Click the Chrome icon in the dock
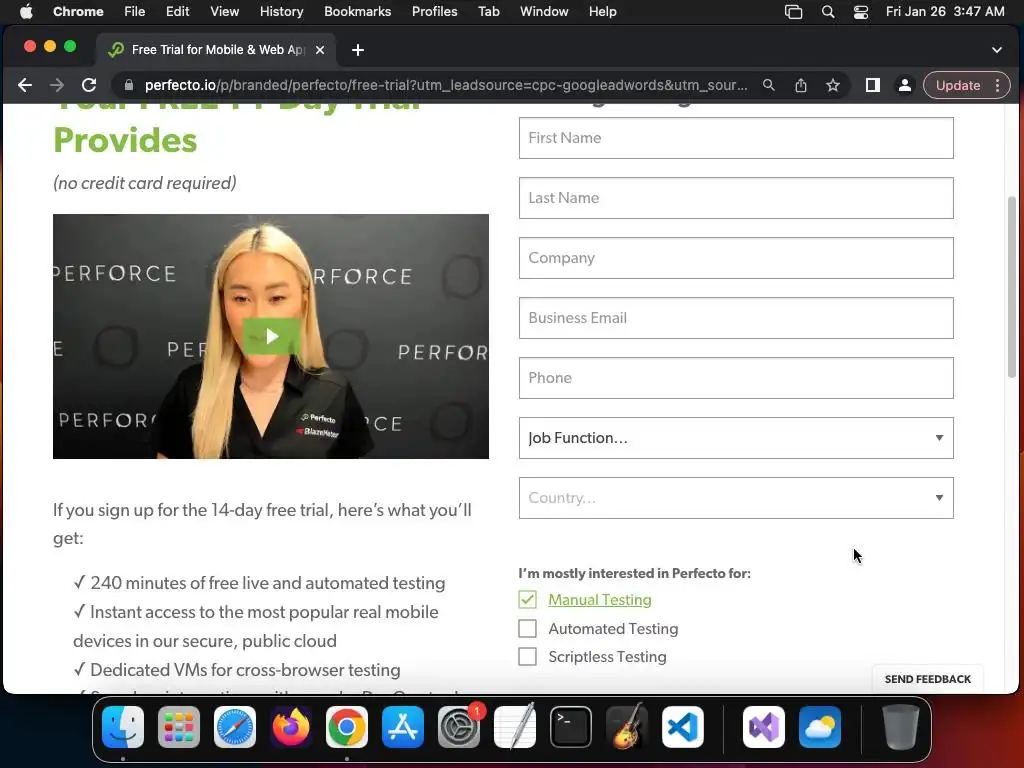This screenshot has height=768, width=1024. click(x=347, y=727)
